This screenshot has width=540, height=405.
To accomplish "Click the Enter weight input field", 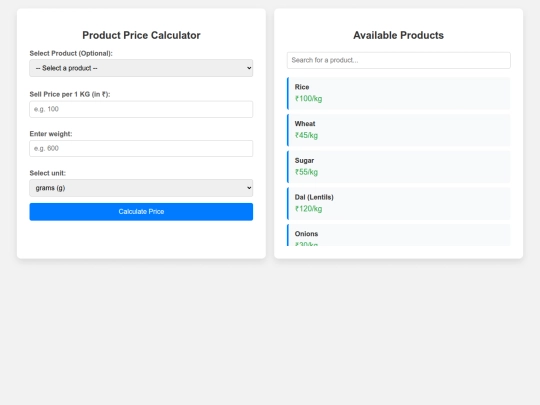I will (x=141, y=148).
